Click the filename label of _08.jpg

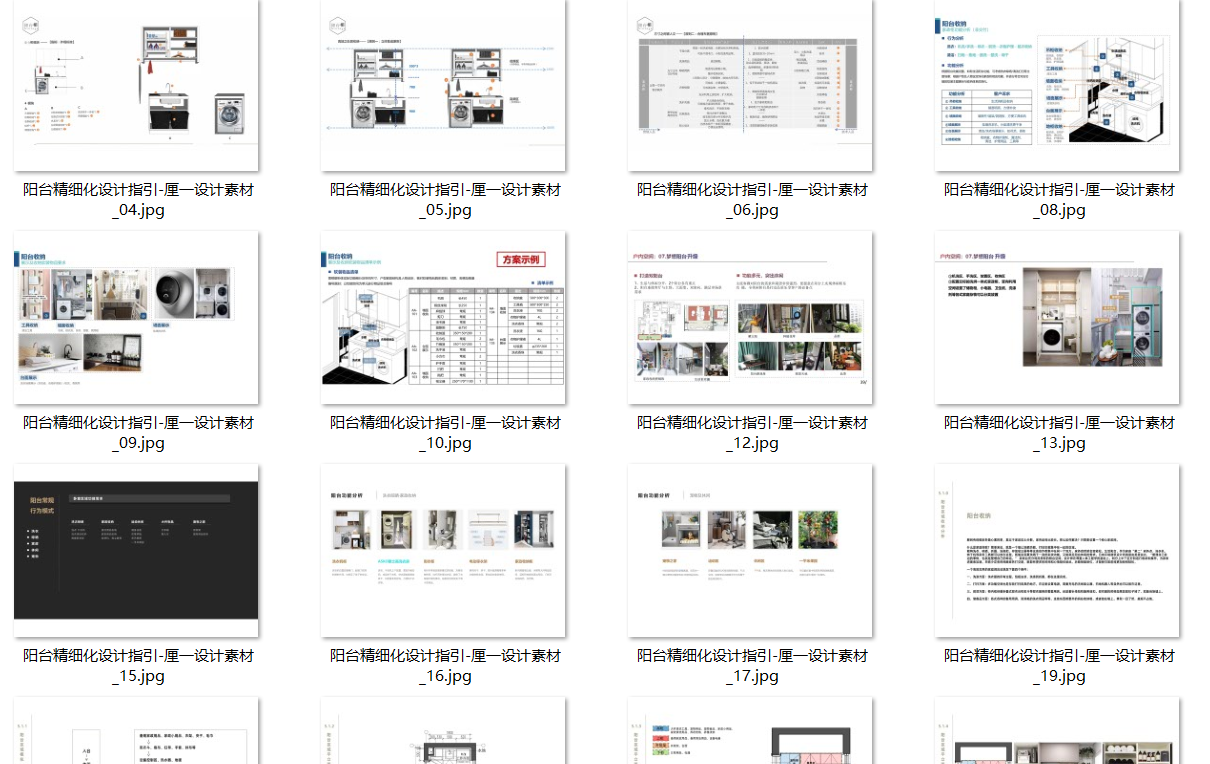pyautogui.click(x=1056, y=199)
